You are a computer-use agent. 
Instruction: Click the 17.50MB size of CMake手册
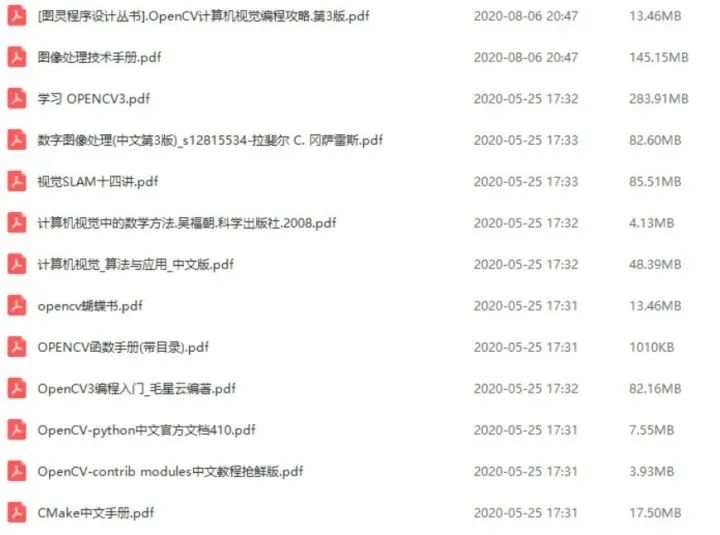coord(655,513)
